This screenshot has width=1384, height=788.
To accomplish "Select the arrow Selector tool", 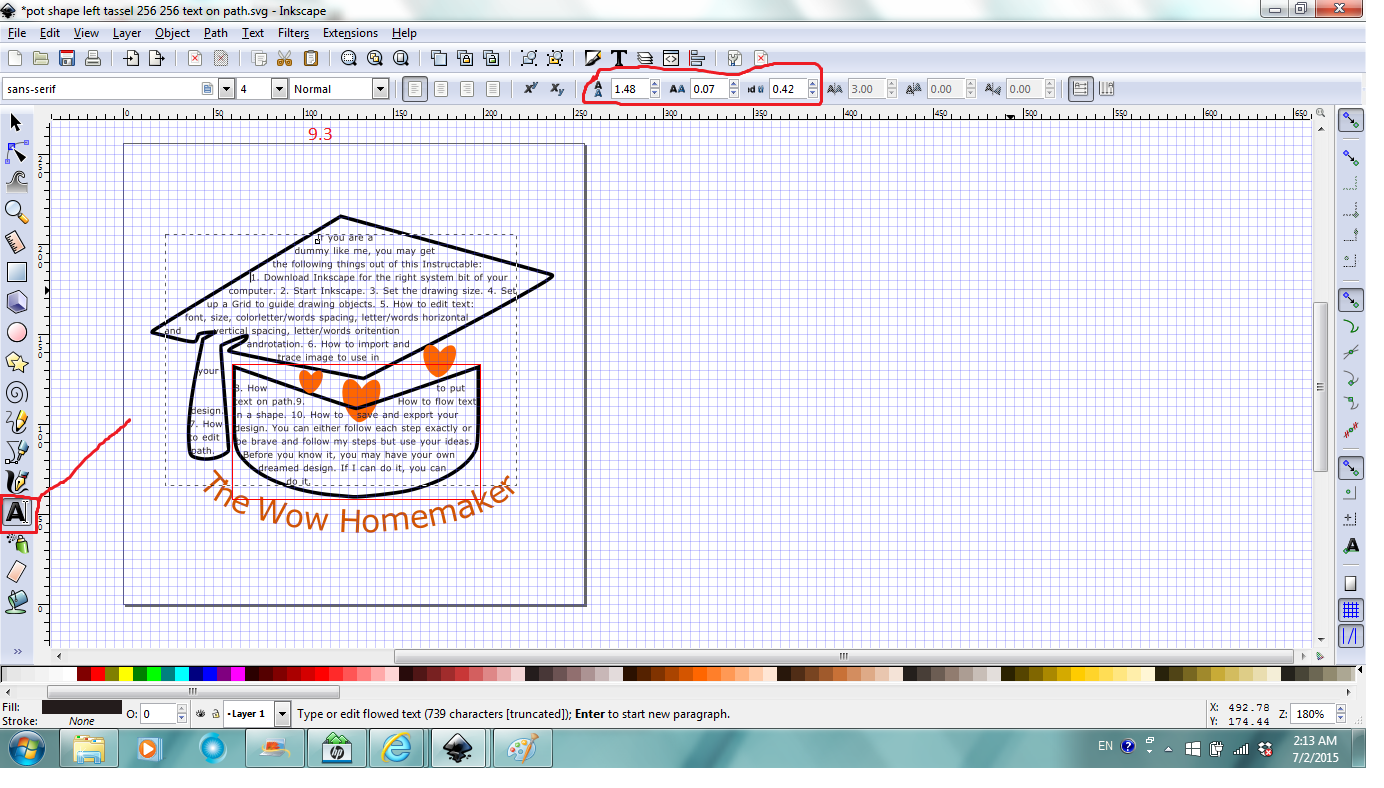I will [x=16, y=123].
